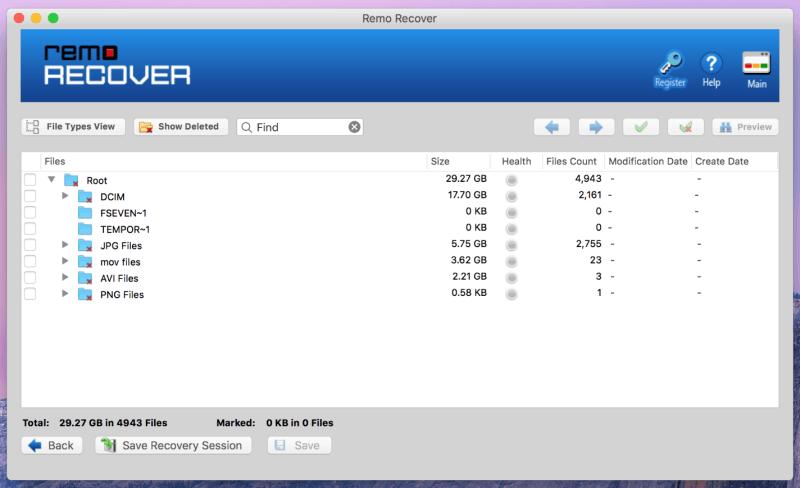Click the Root folder icon
The height and width of the screenshot is (488, 800).
coord(71,180)
